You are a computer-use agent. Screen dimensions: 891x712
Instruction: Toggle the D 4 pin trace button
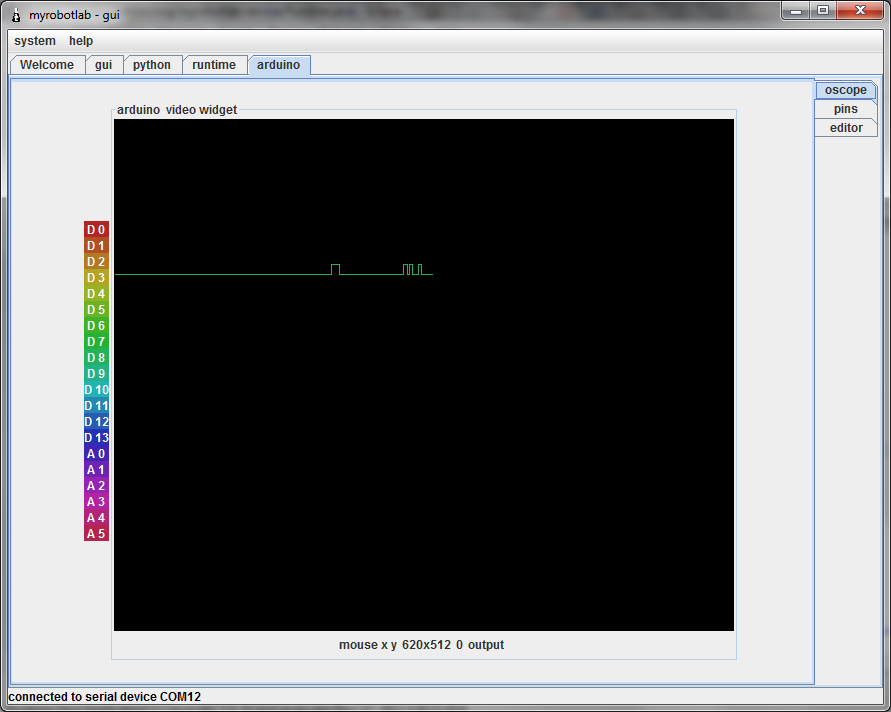click(x=96, y=294)
